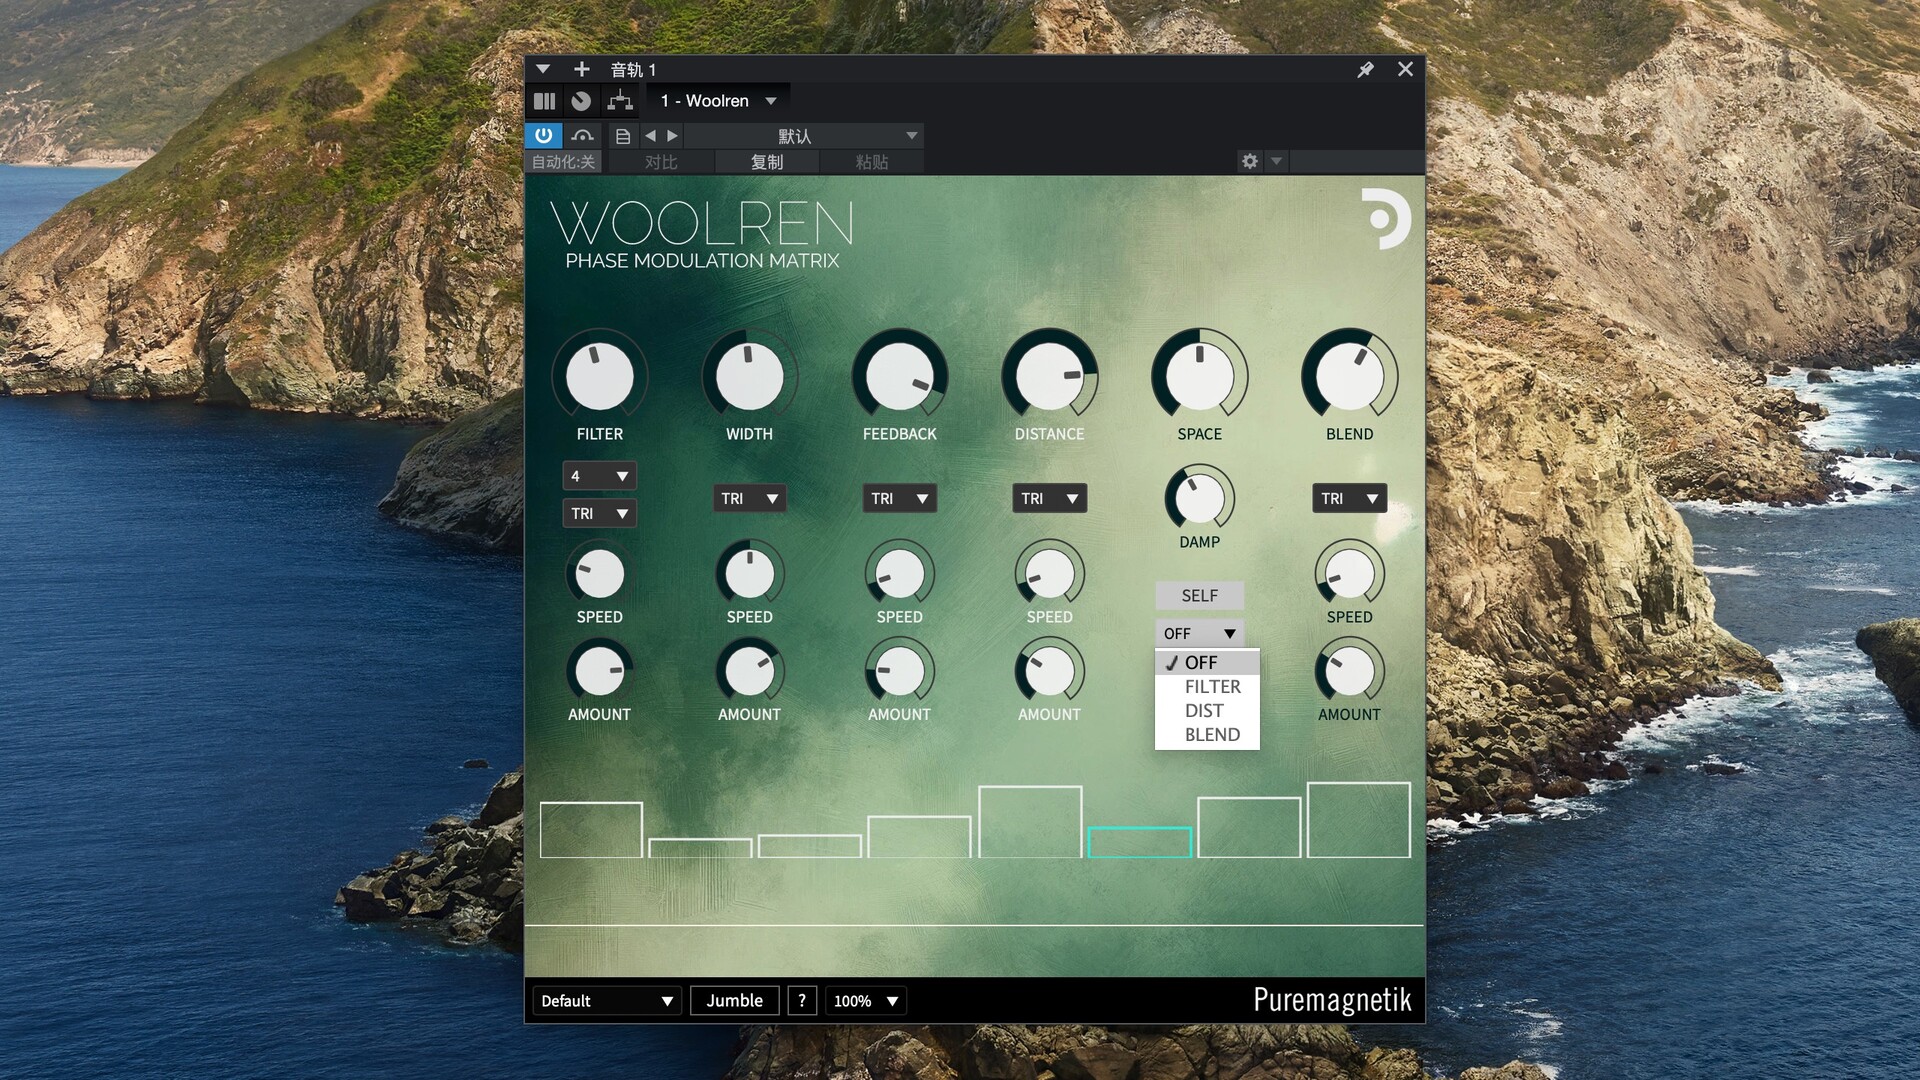Toggle the plugin power bypass button
The height and width of the screenshot is (1080, 1920).
(544, 135)
